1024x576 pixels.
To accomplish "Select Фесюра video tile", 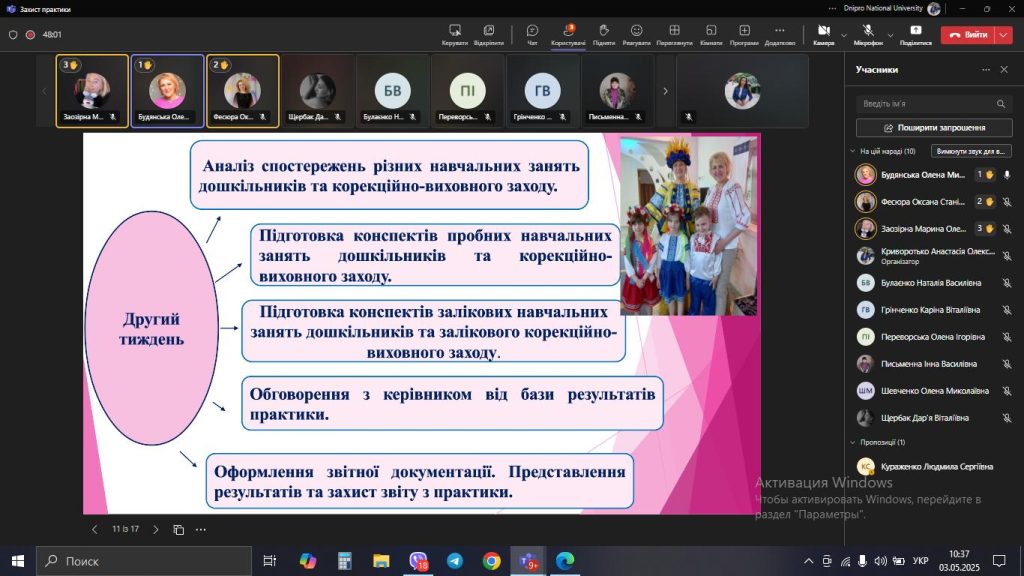I will click(242, 91).
